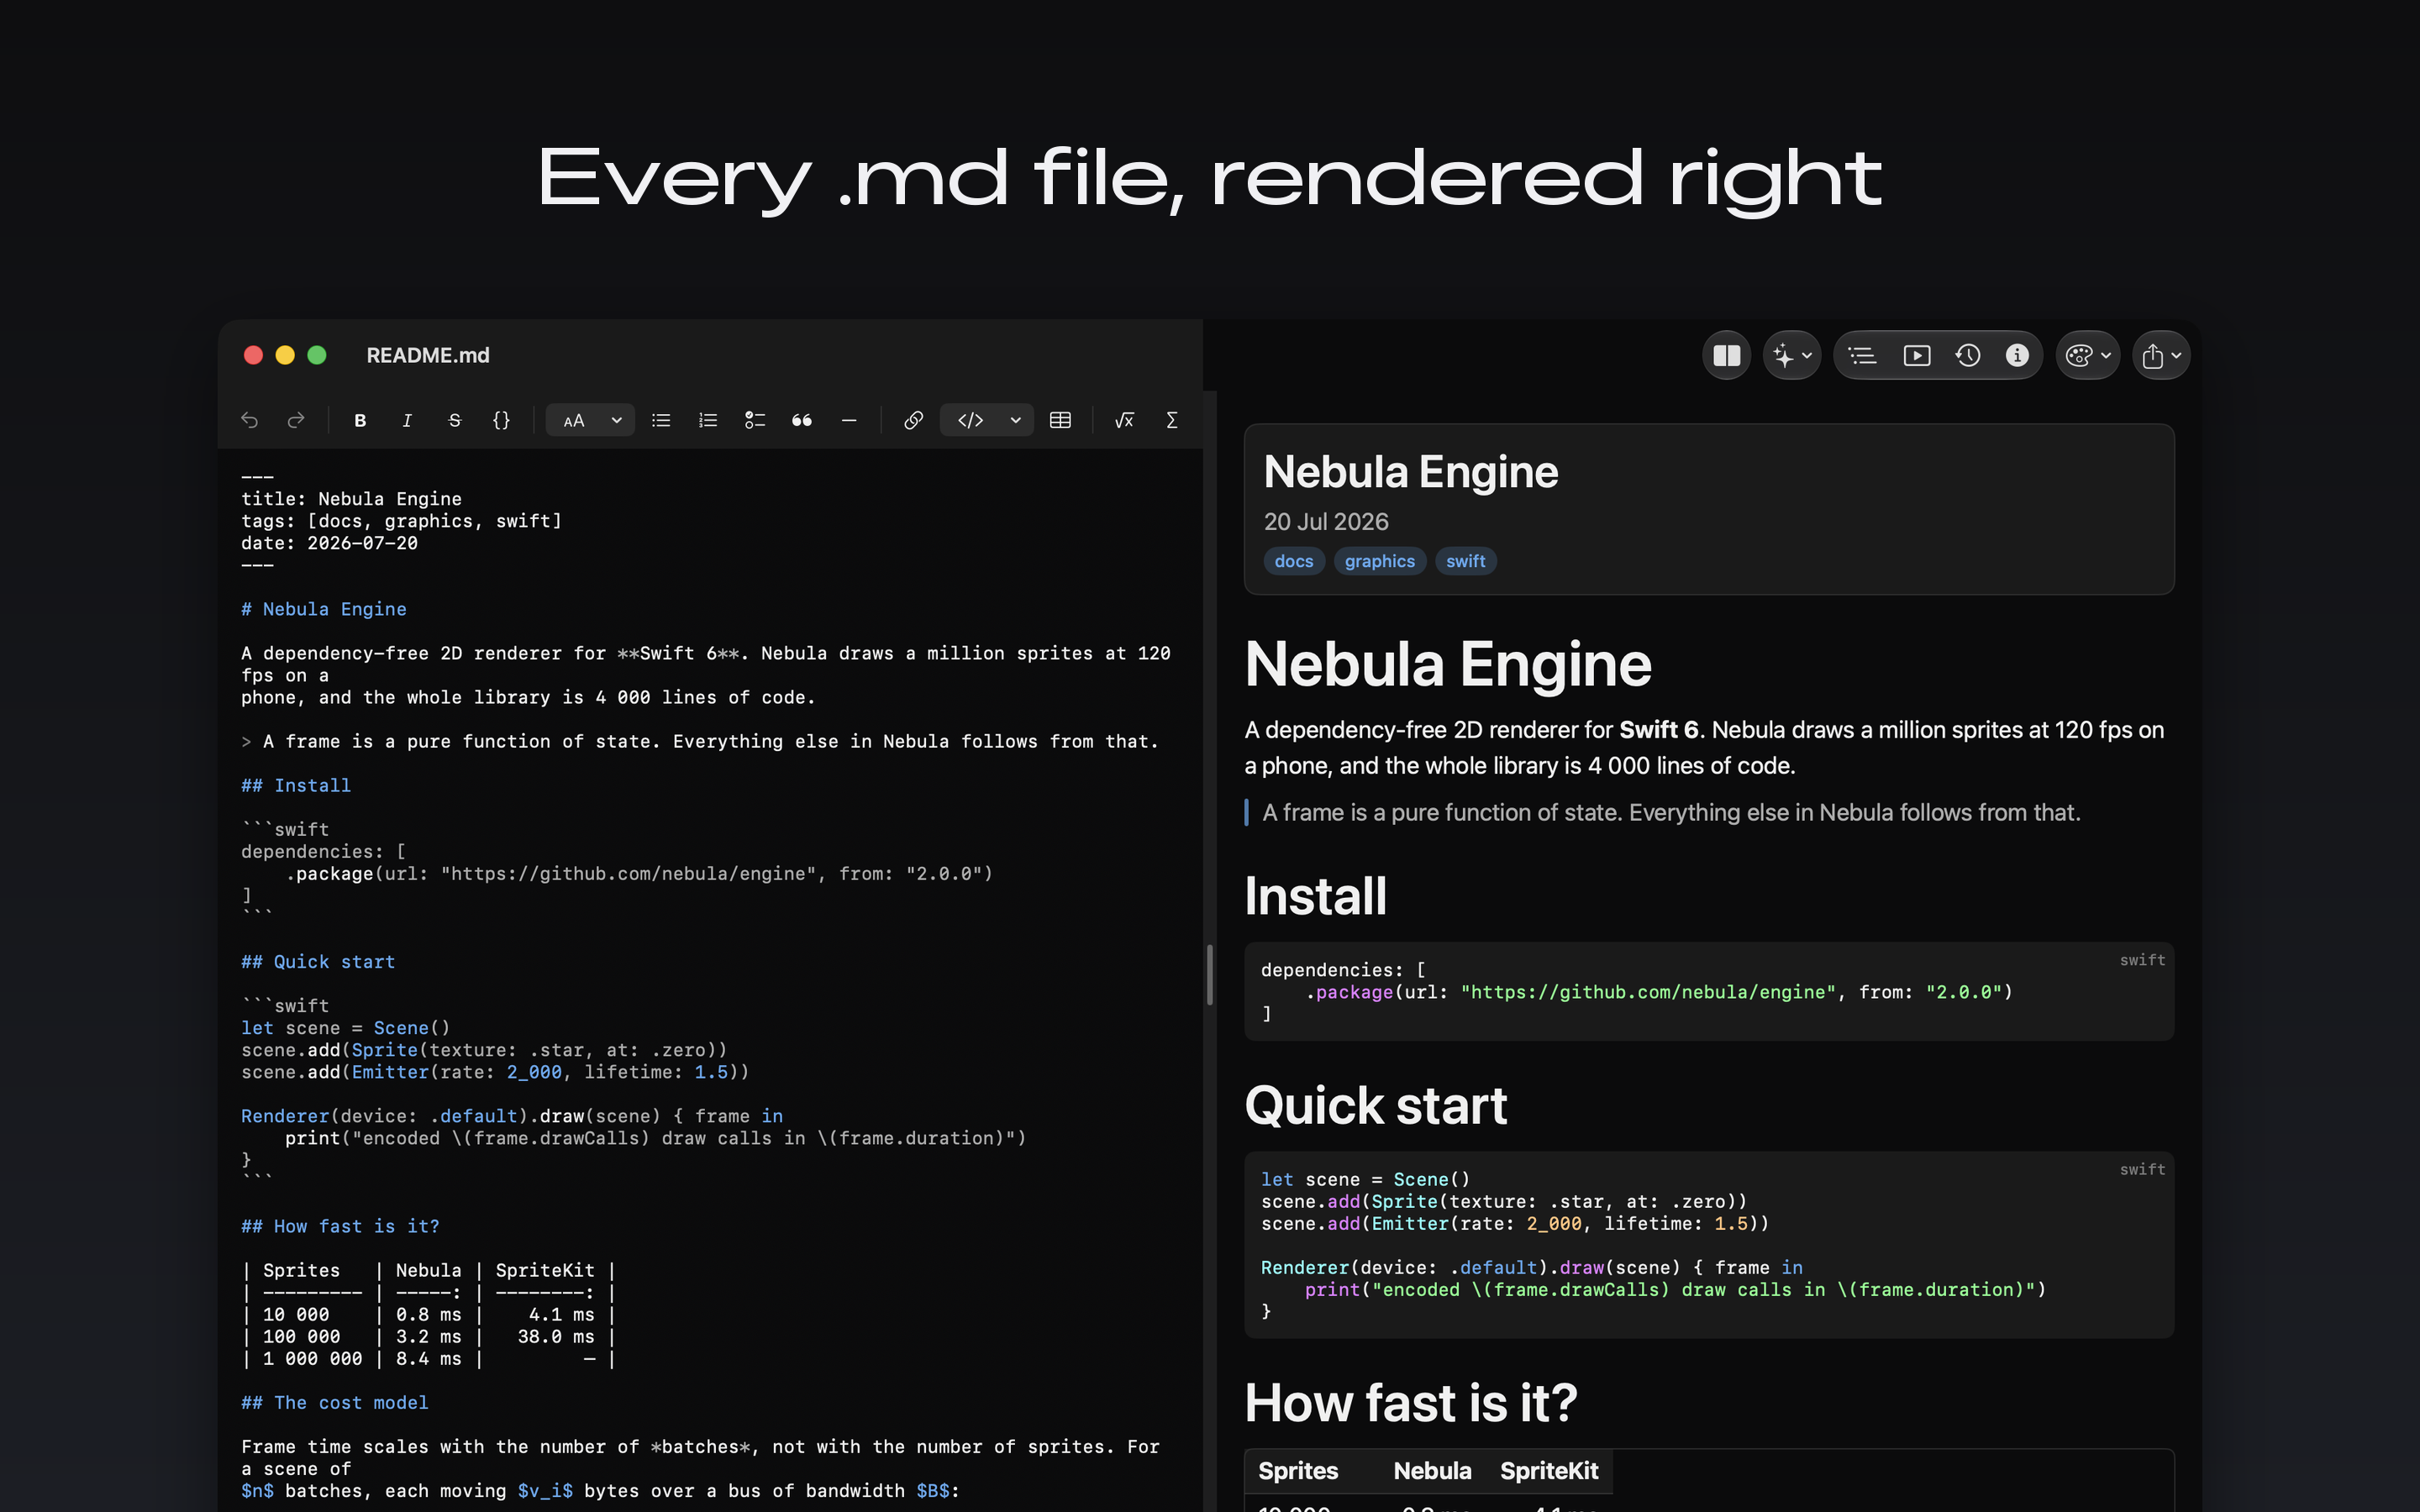Expand the theme palette chevron
Image resolution: width=2420 pixels, height=1512 pixels.
2106,355
